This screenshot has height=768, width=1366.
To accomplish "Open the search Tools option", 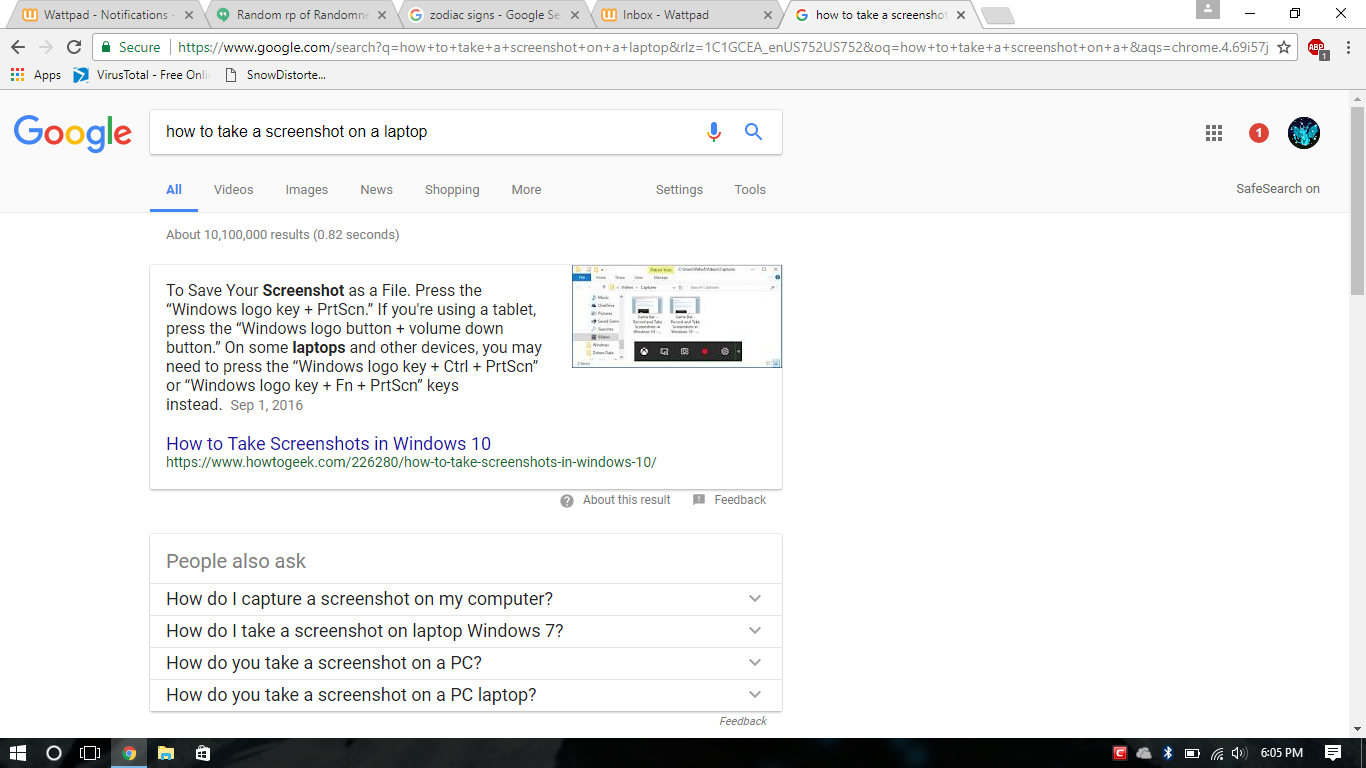I will [750, 190].
